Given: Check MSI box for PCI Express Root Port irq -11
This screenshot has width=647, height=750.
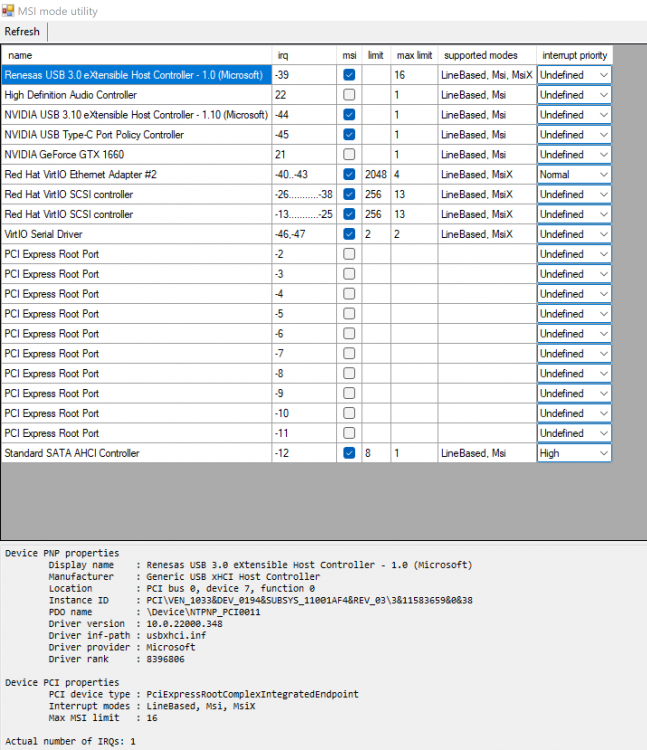Looking at the screenshot, I should 349,433.
